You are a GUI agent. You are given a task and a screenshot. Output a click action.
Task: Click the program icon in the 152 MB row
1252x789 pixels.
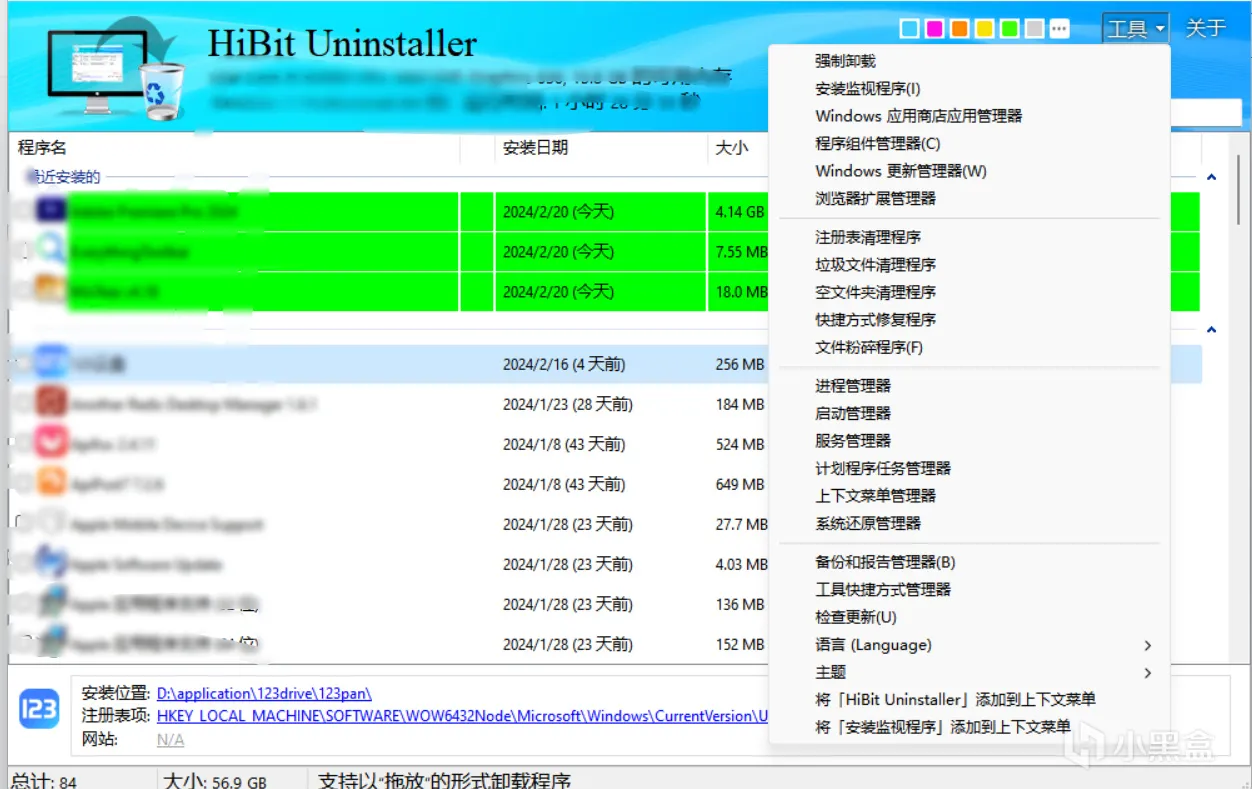coord(52,644)
